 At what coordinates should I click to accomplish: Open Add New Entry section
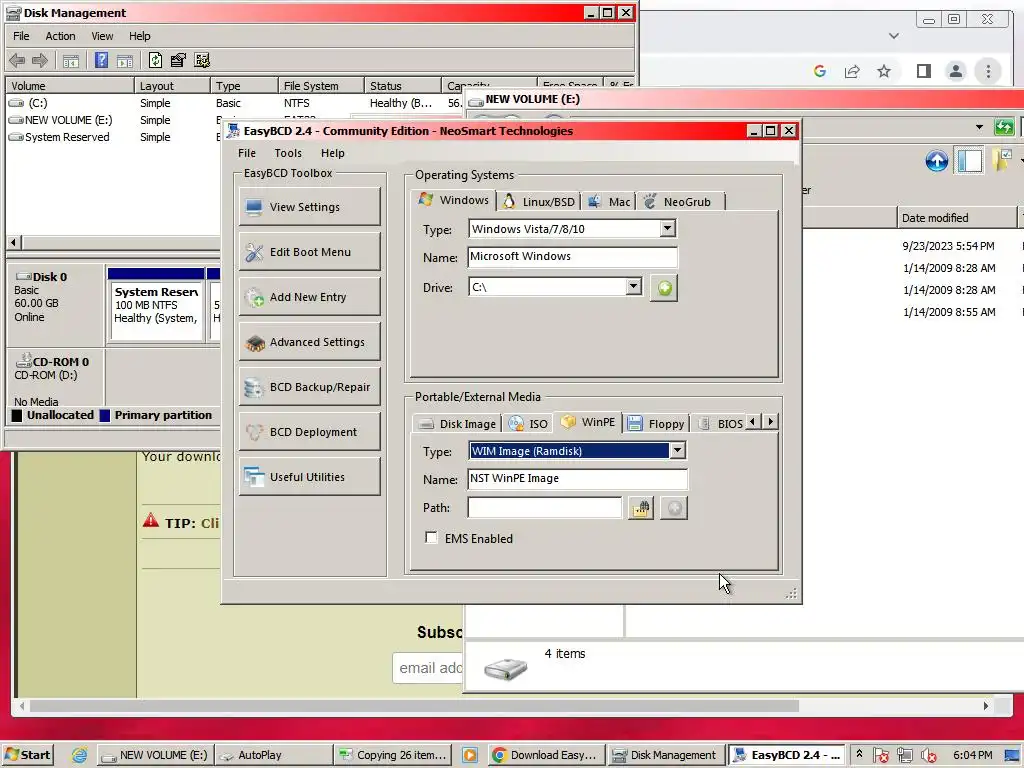310,297
